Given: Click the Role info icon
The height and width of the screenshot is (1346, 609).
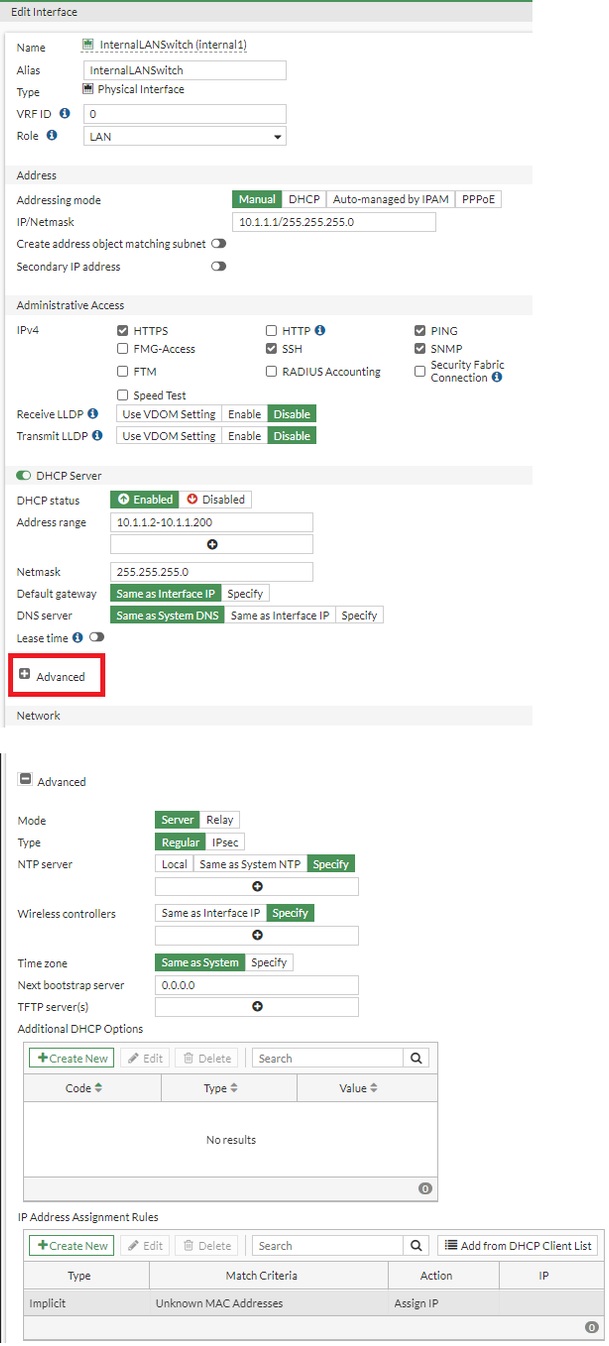Looking at the screenshot, I should pyautogui.click(x=52, y=135).
